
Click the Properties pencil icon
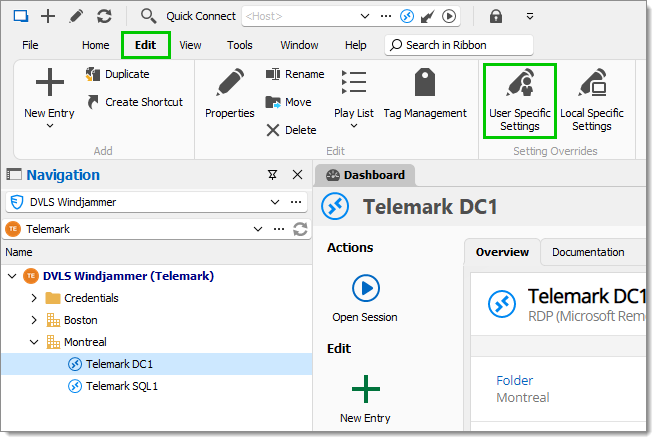pos(230,82)
